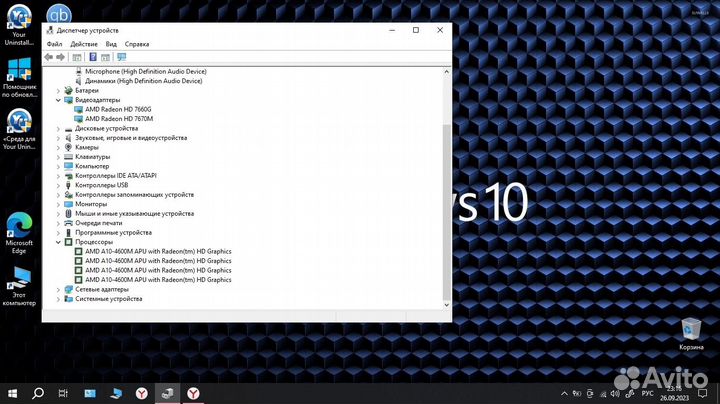Image resolution: width=720 pixels, height=404 pixels.
Task: Click the Видеоадаптеры display adapter icon
Action: click(x=68, y=100)
